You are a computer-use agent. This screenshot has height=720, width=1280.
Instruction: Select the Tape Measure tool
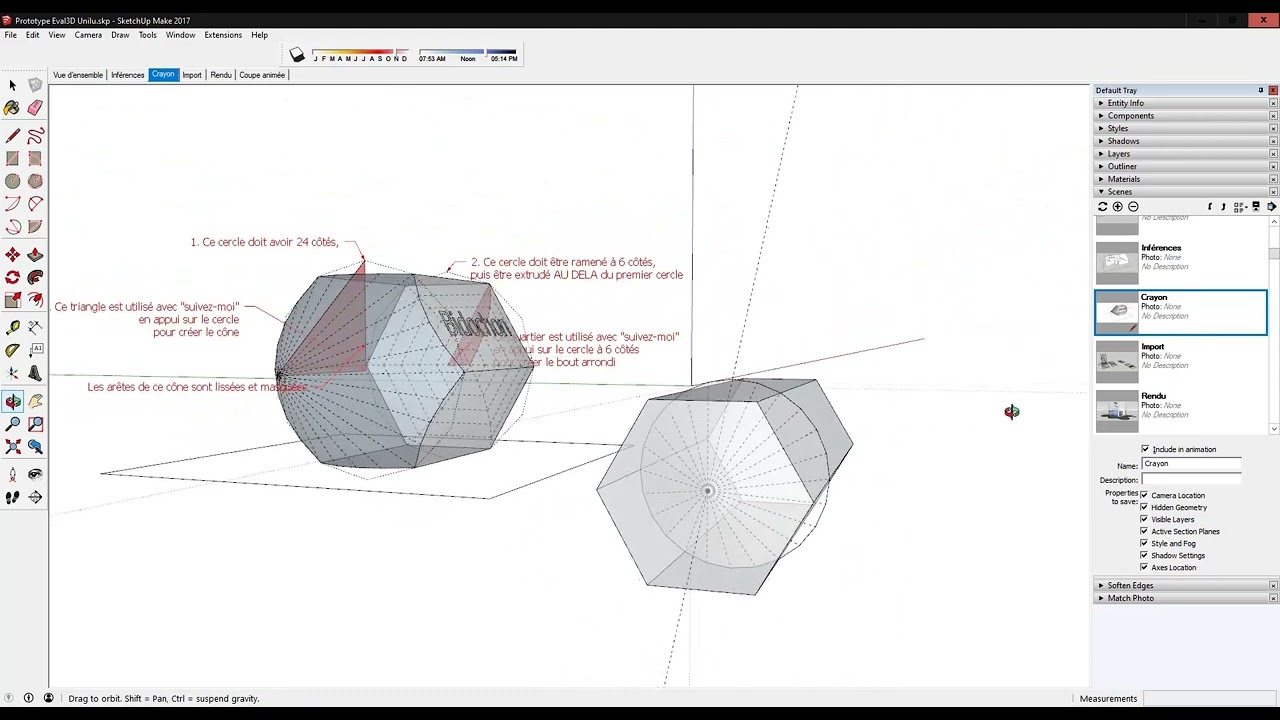[x=12, y=327]
